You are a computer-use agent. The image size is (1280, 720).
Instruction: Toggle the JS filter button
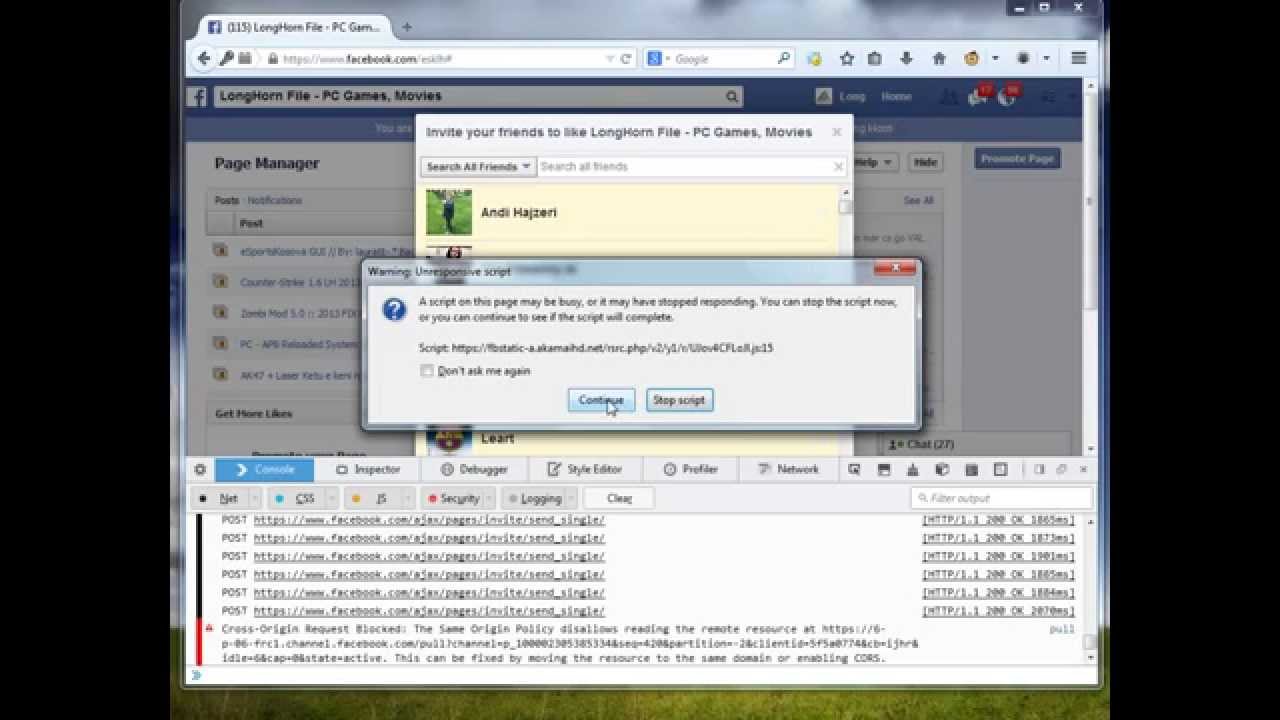[372, 498]
